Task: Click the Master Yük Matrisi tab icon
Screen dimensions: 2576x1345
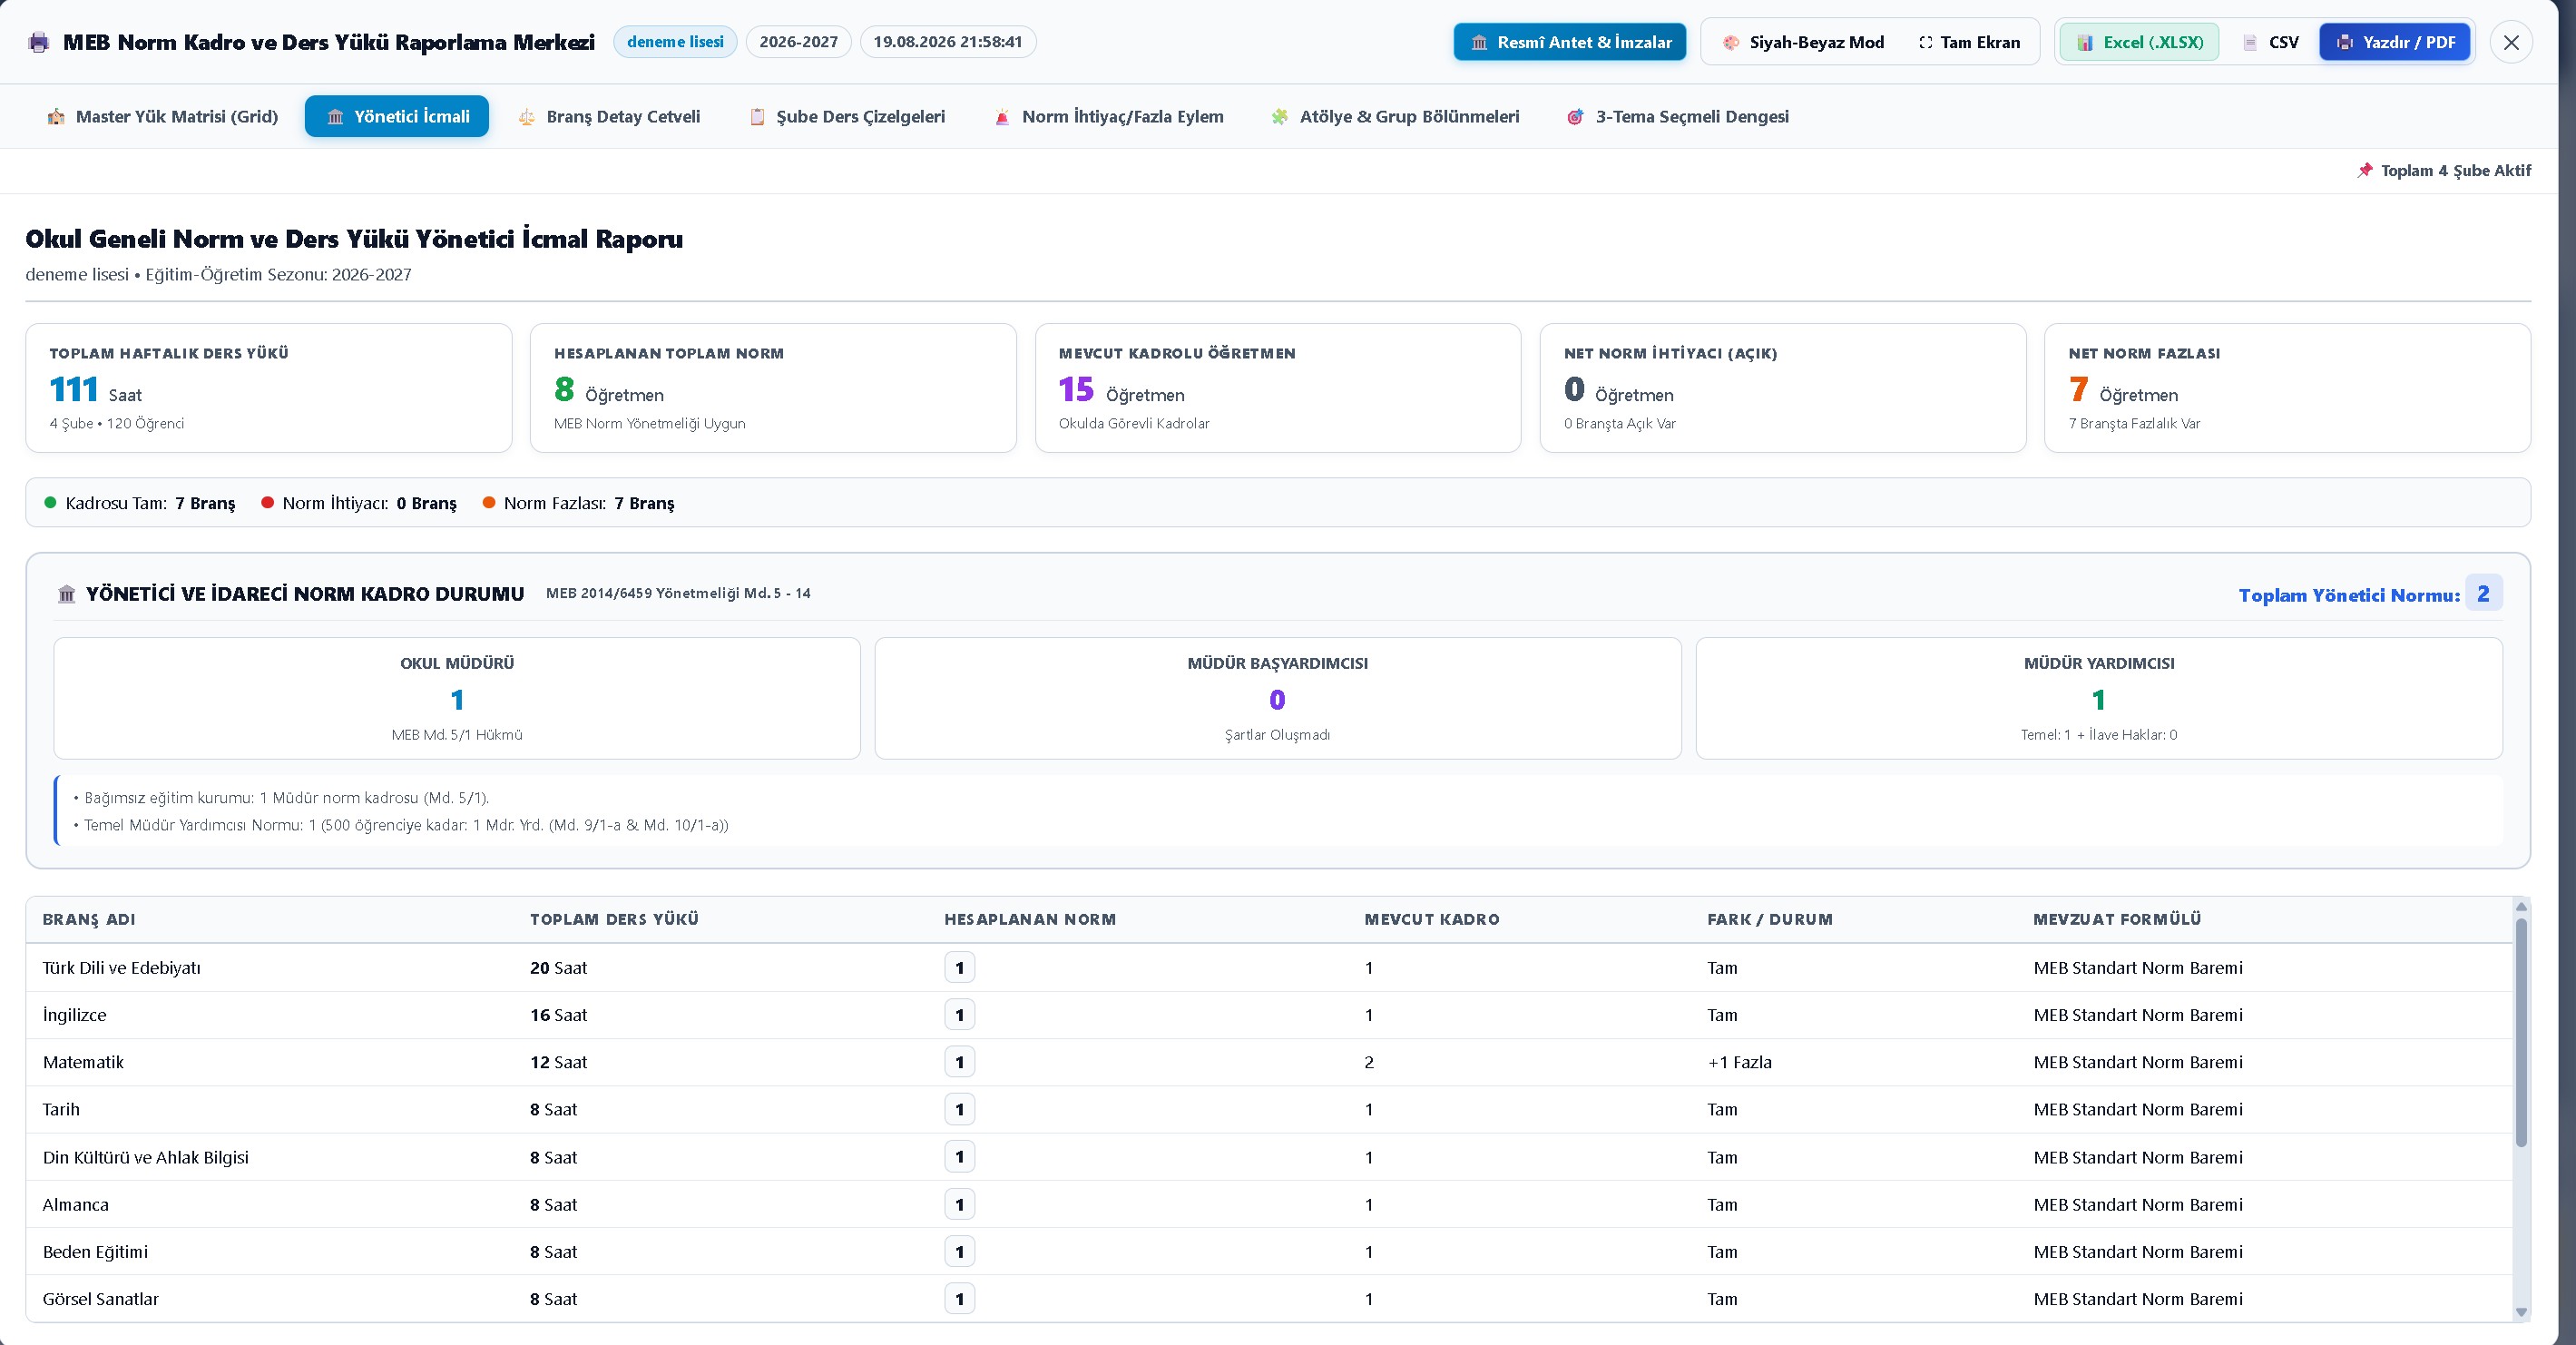Action: [x=56, y=117]
